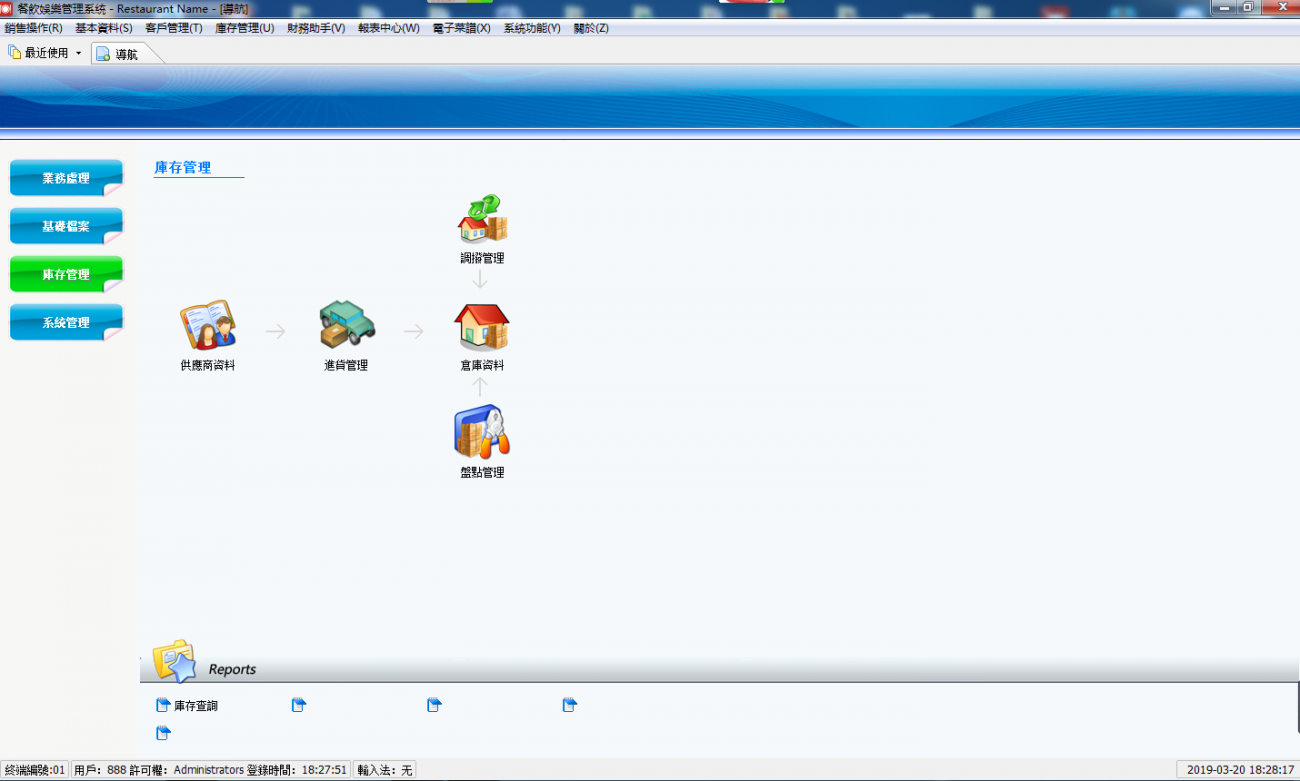Select the 業務處理 sidebar button
Viewport: 1300px width, 781px height.
tap(66, 178)
